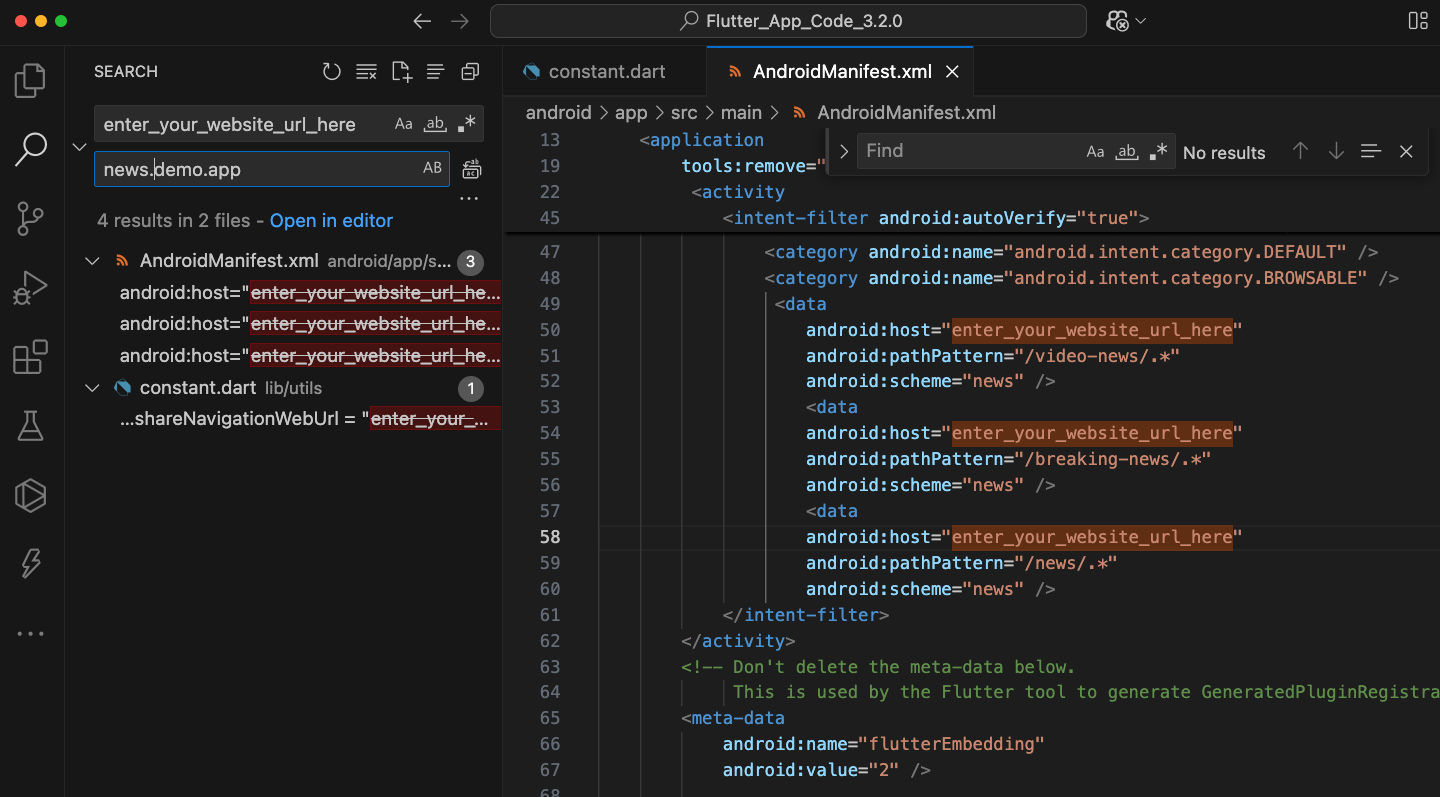Open new search editor

point(401,72)
